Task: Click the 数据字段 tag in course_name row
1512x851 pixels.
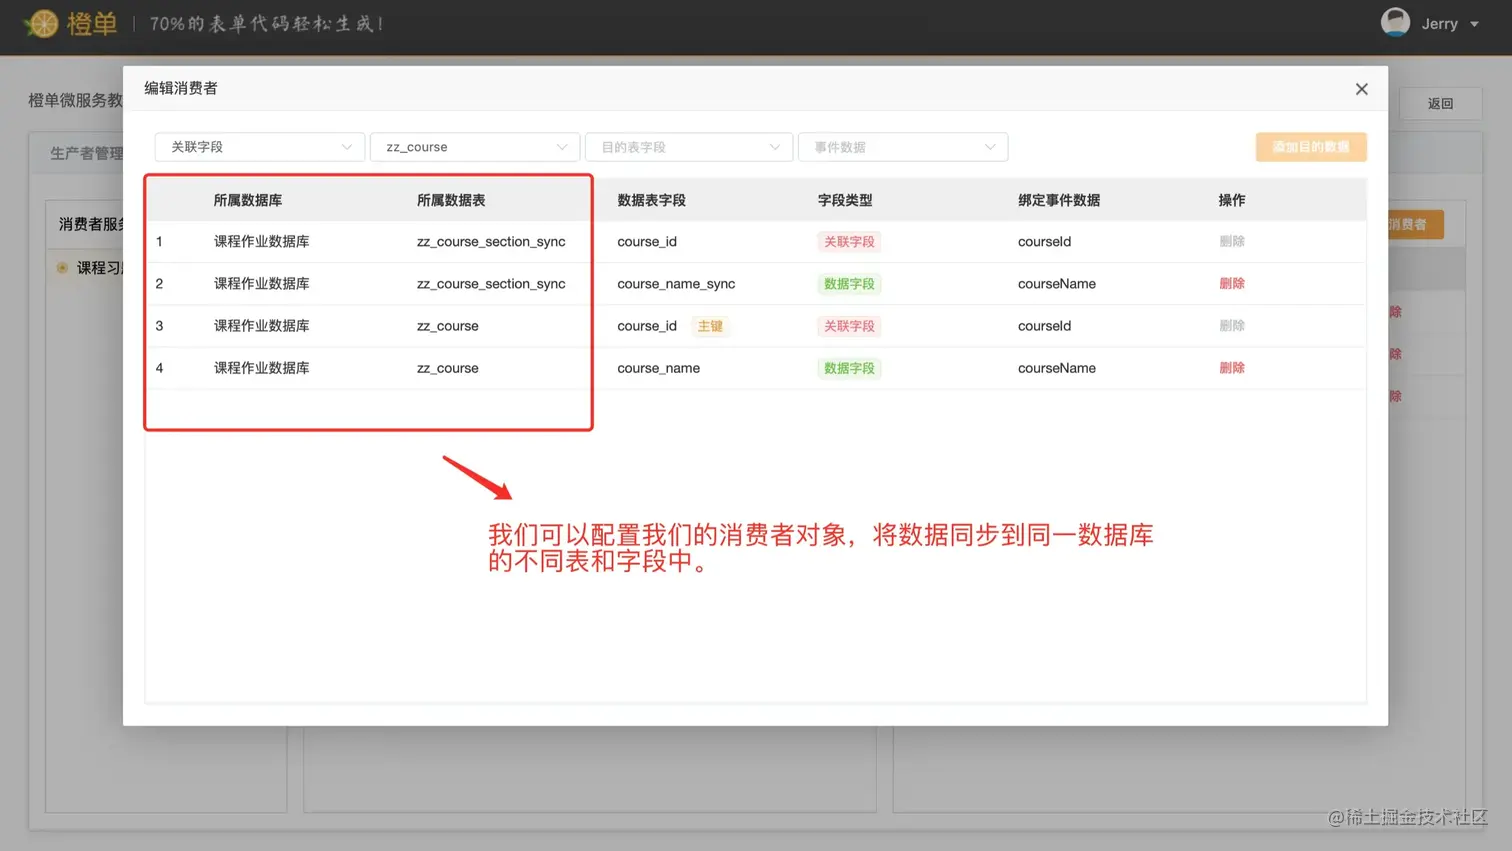Action: (849, 368)
